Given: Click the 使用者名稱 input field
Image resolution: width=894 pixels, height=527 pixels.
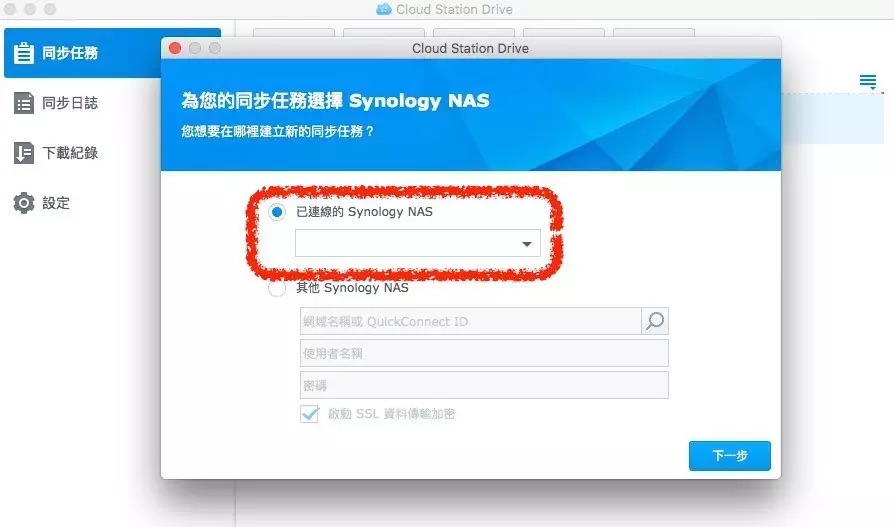Looking at the screenshot, I should coord(484,353).
